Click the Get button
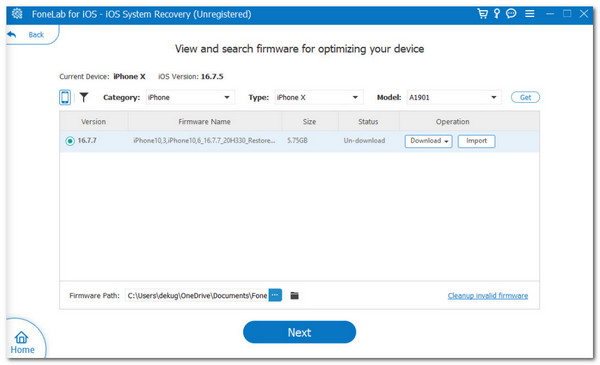 coord(525,97)
